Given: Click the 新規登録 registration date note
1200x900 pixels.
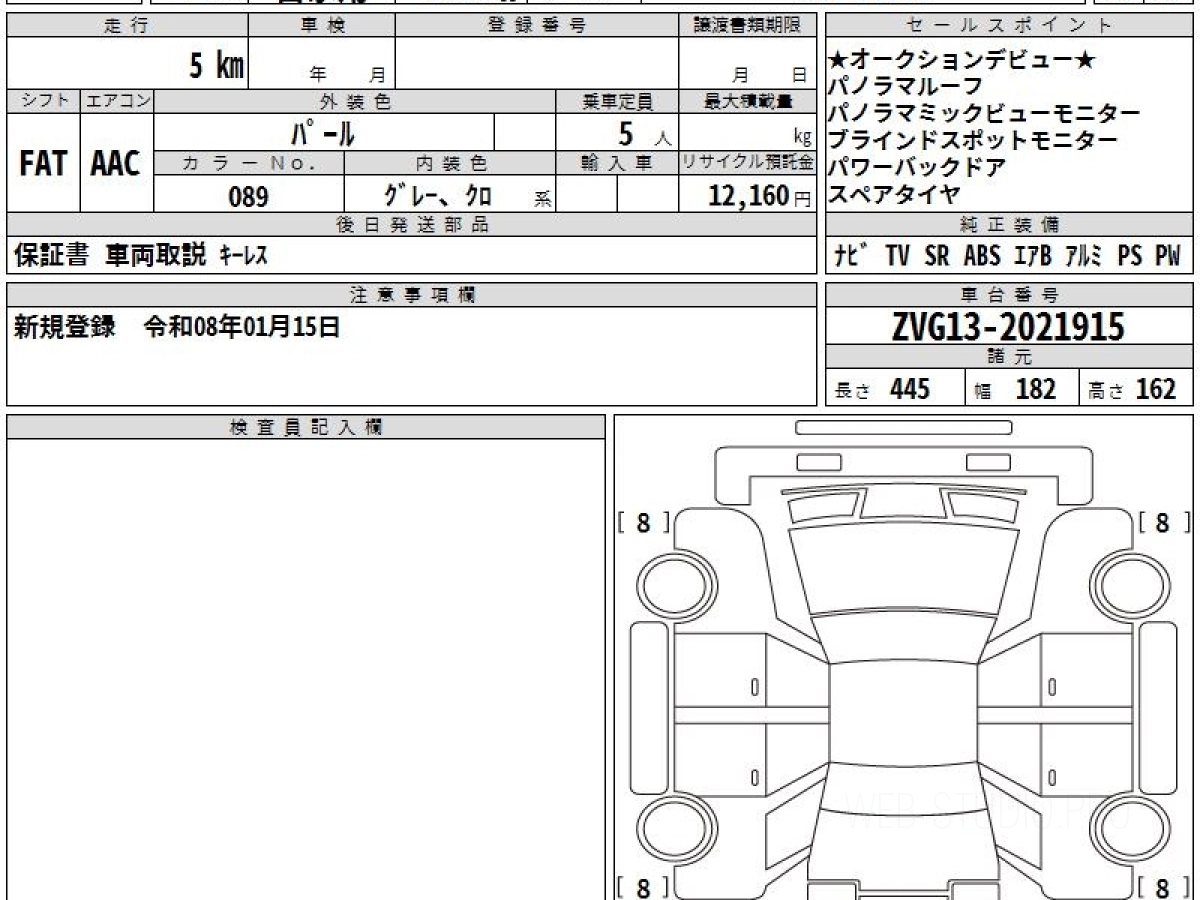Looking at the screenshot, I should (177, 328).
